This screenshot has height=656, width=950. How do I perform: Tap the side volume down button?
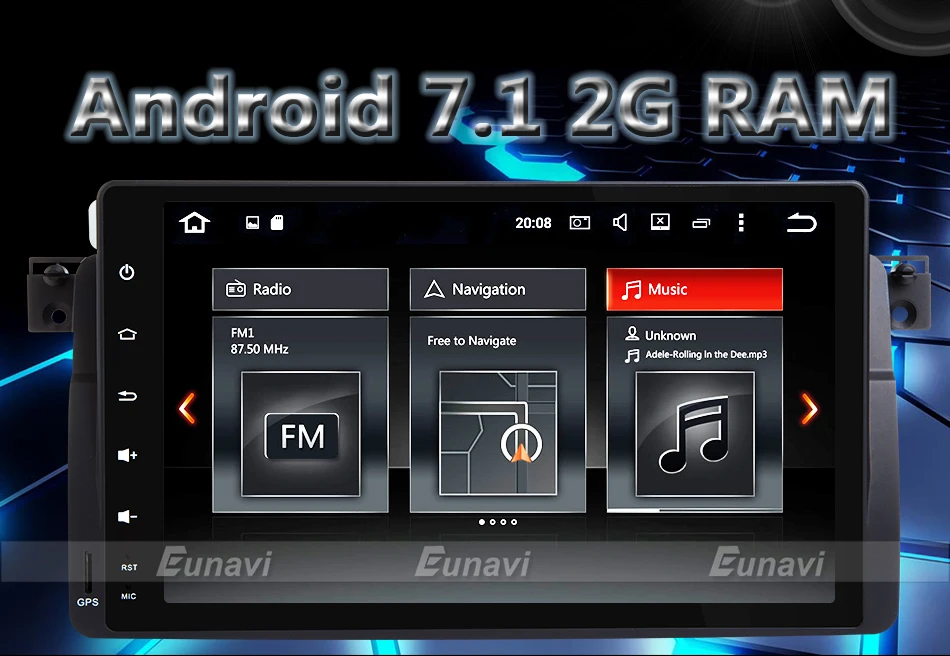pos(127,516)
